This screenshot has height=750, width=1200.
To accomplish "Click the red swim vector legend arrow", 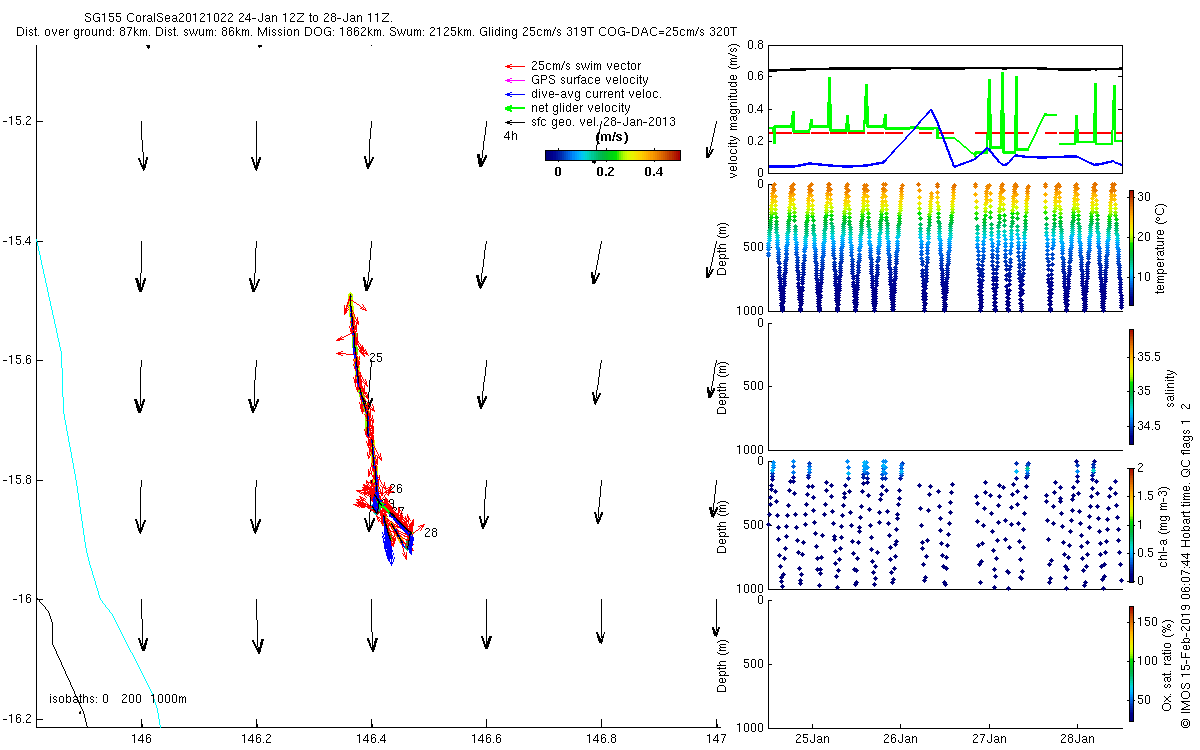I will click(516, 66).
